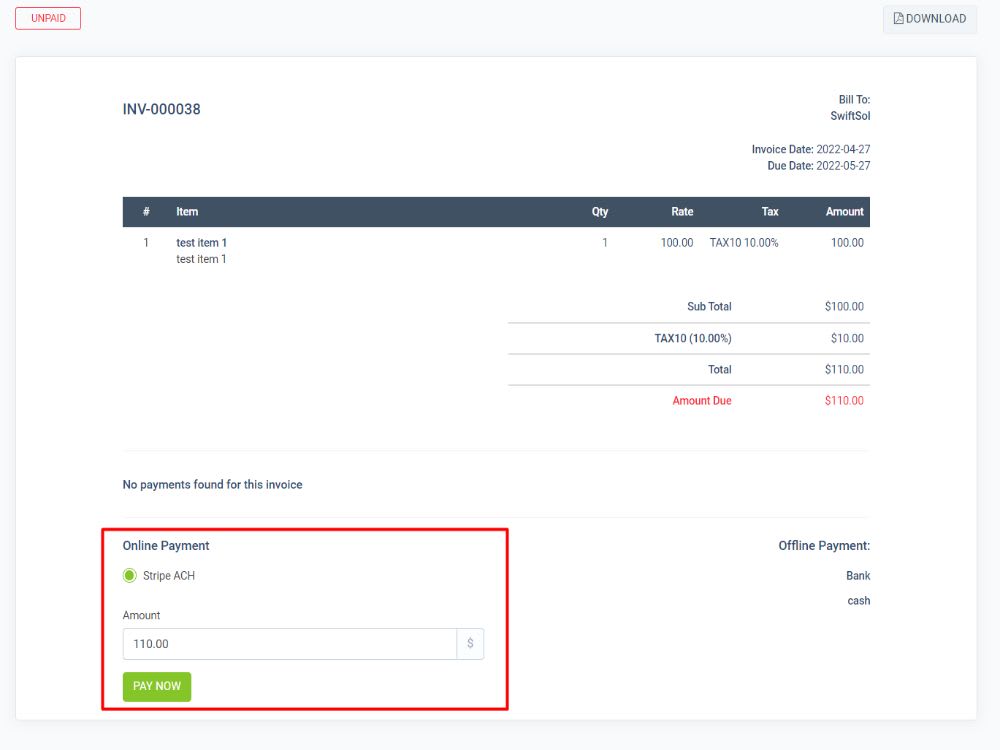The height and width of the screenshot is (750, 1000).
Task: Click the Tax column header
Action: pyautogui.click(x=770, y=211)
